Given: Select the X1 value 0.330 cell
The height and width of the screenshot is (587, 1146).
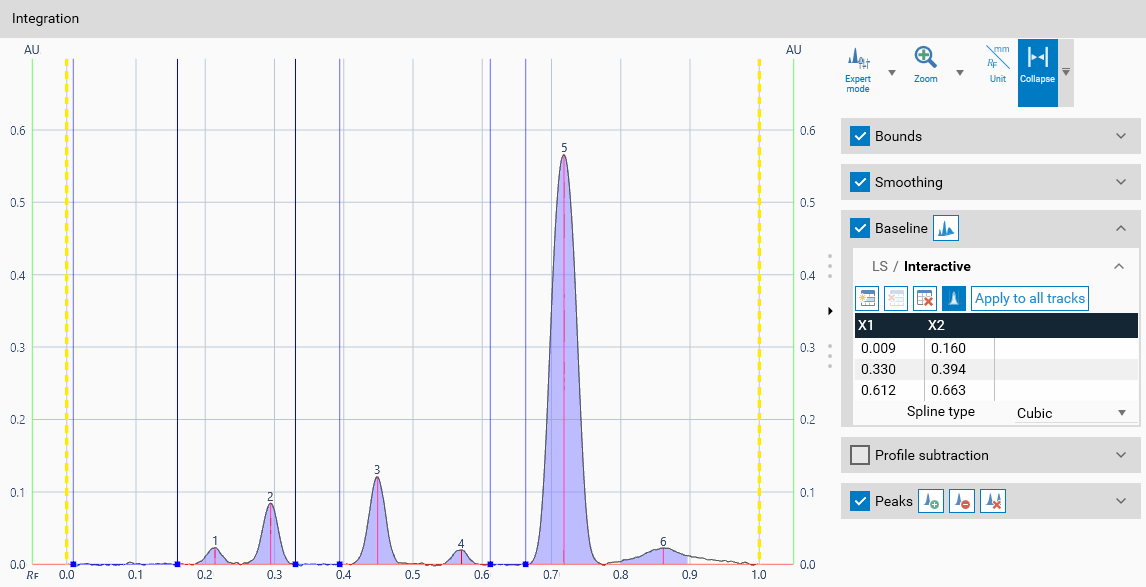Looking at the screenshot, I should pos(888,369).
